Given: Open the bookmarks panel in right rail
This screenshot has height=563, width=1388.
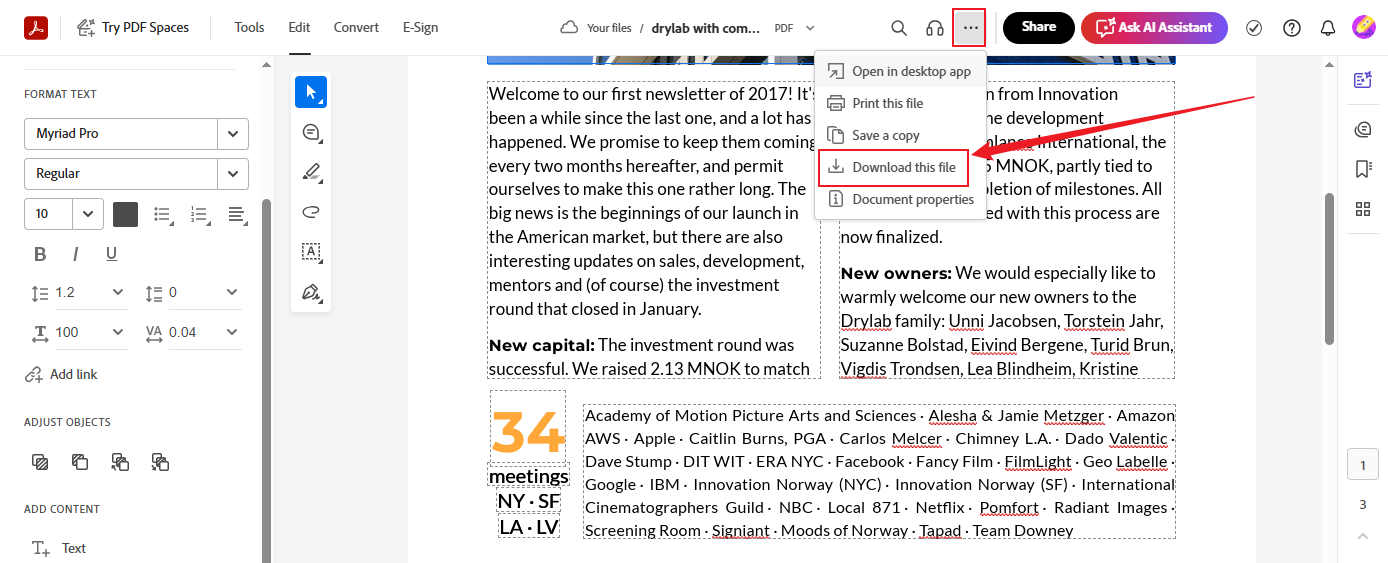Looking at the screenshot, I should [x=1362, y=169].
